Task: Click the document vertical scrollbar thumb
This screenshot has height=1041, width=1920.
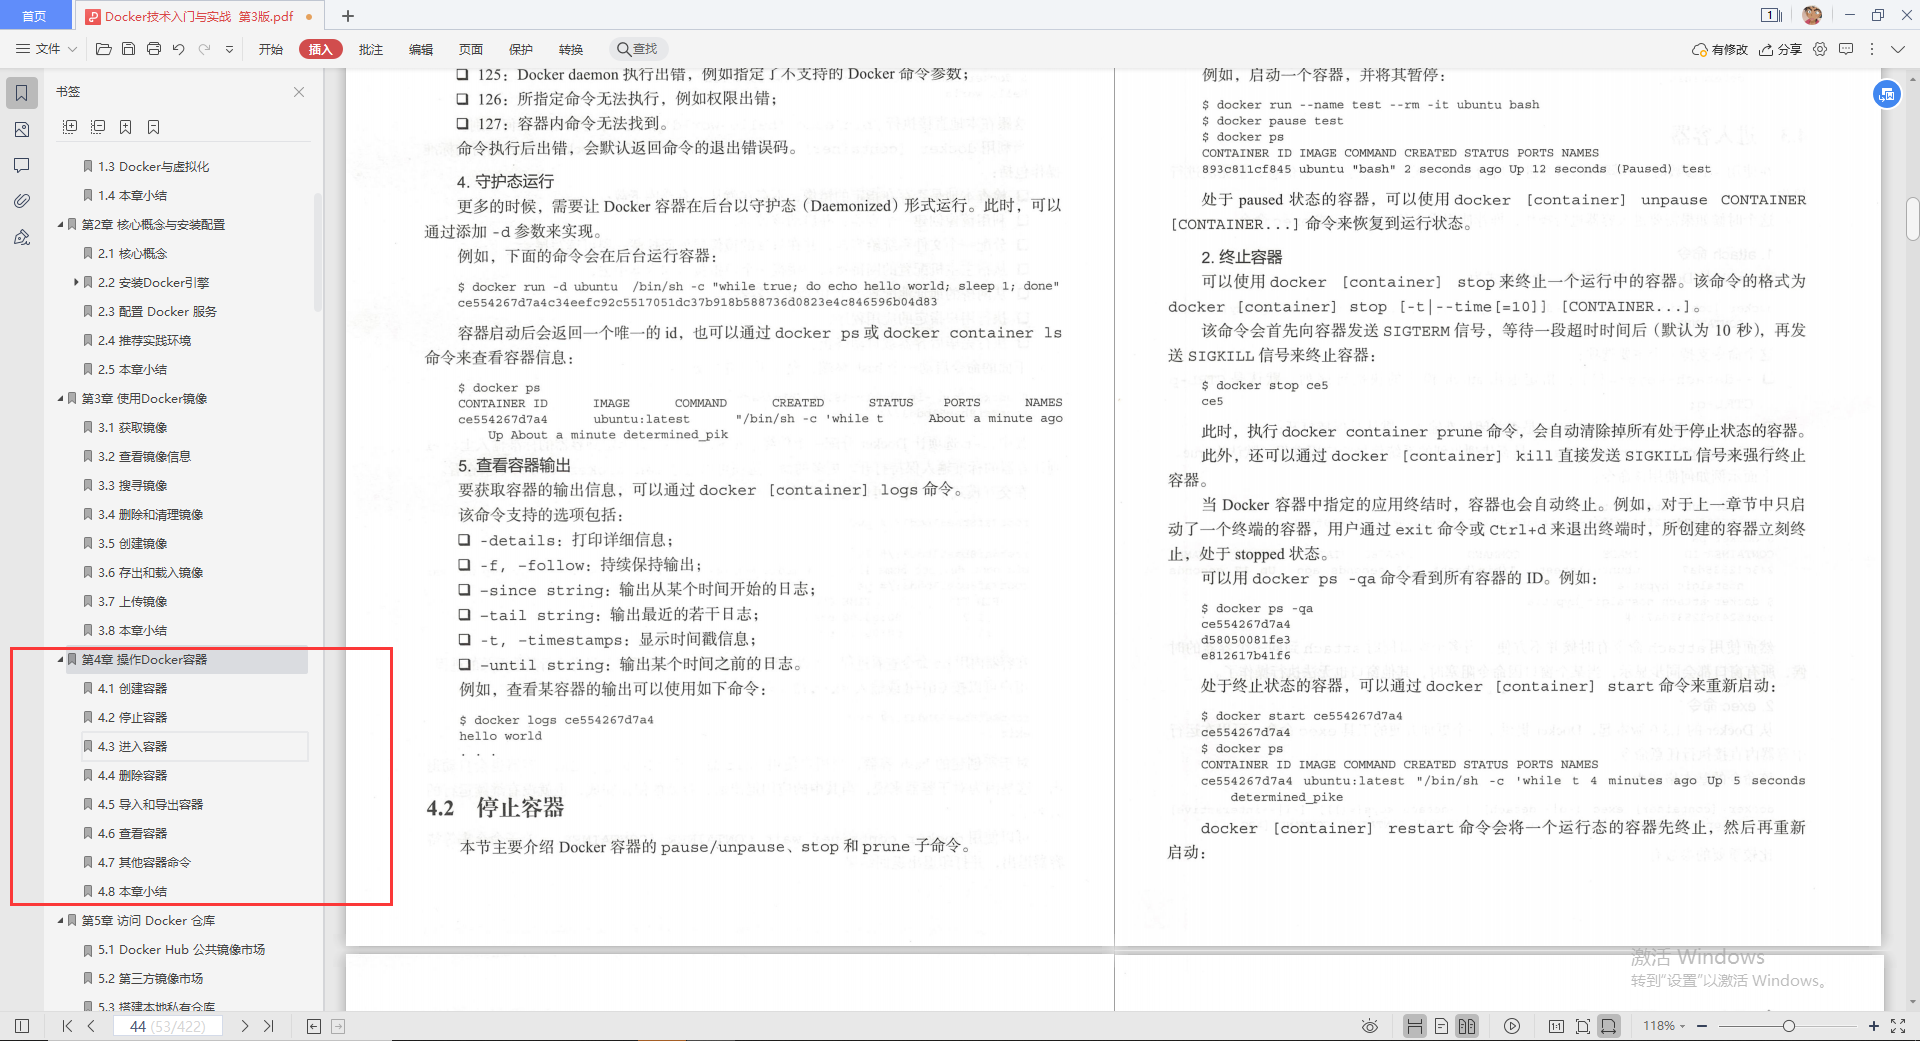Action: click(x=1912, y=219)
